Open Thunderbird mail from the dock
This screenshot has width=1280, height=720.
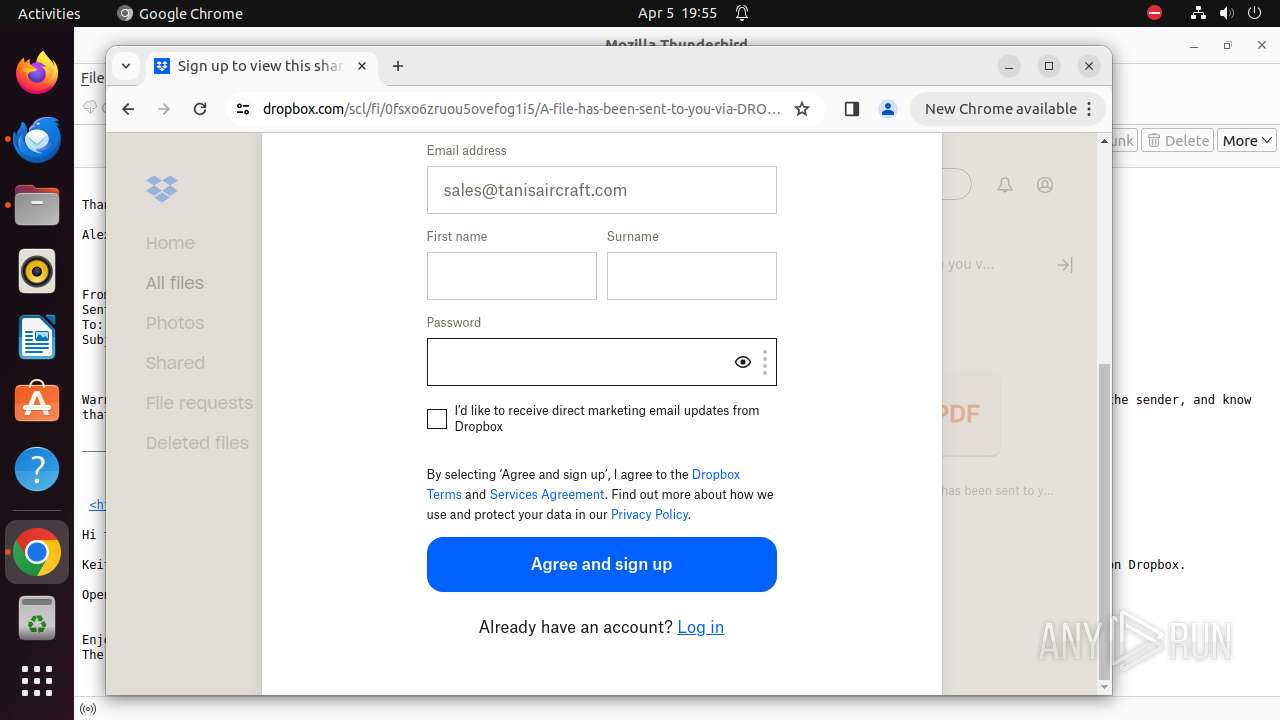coord(37,139)
